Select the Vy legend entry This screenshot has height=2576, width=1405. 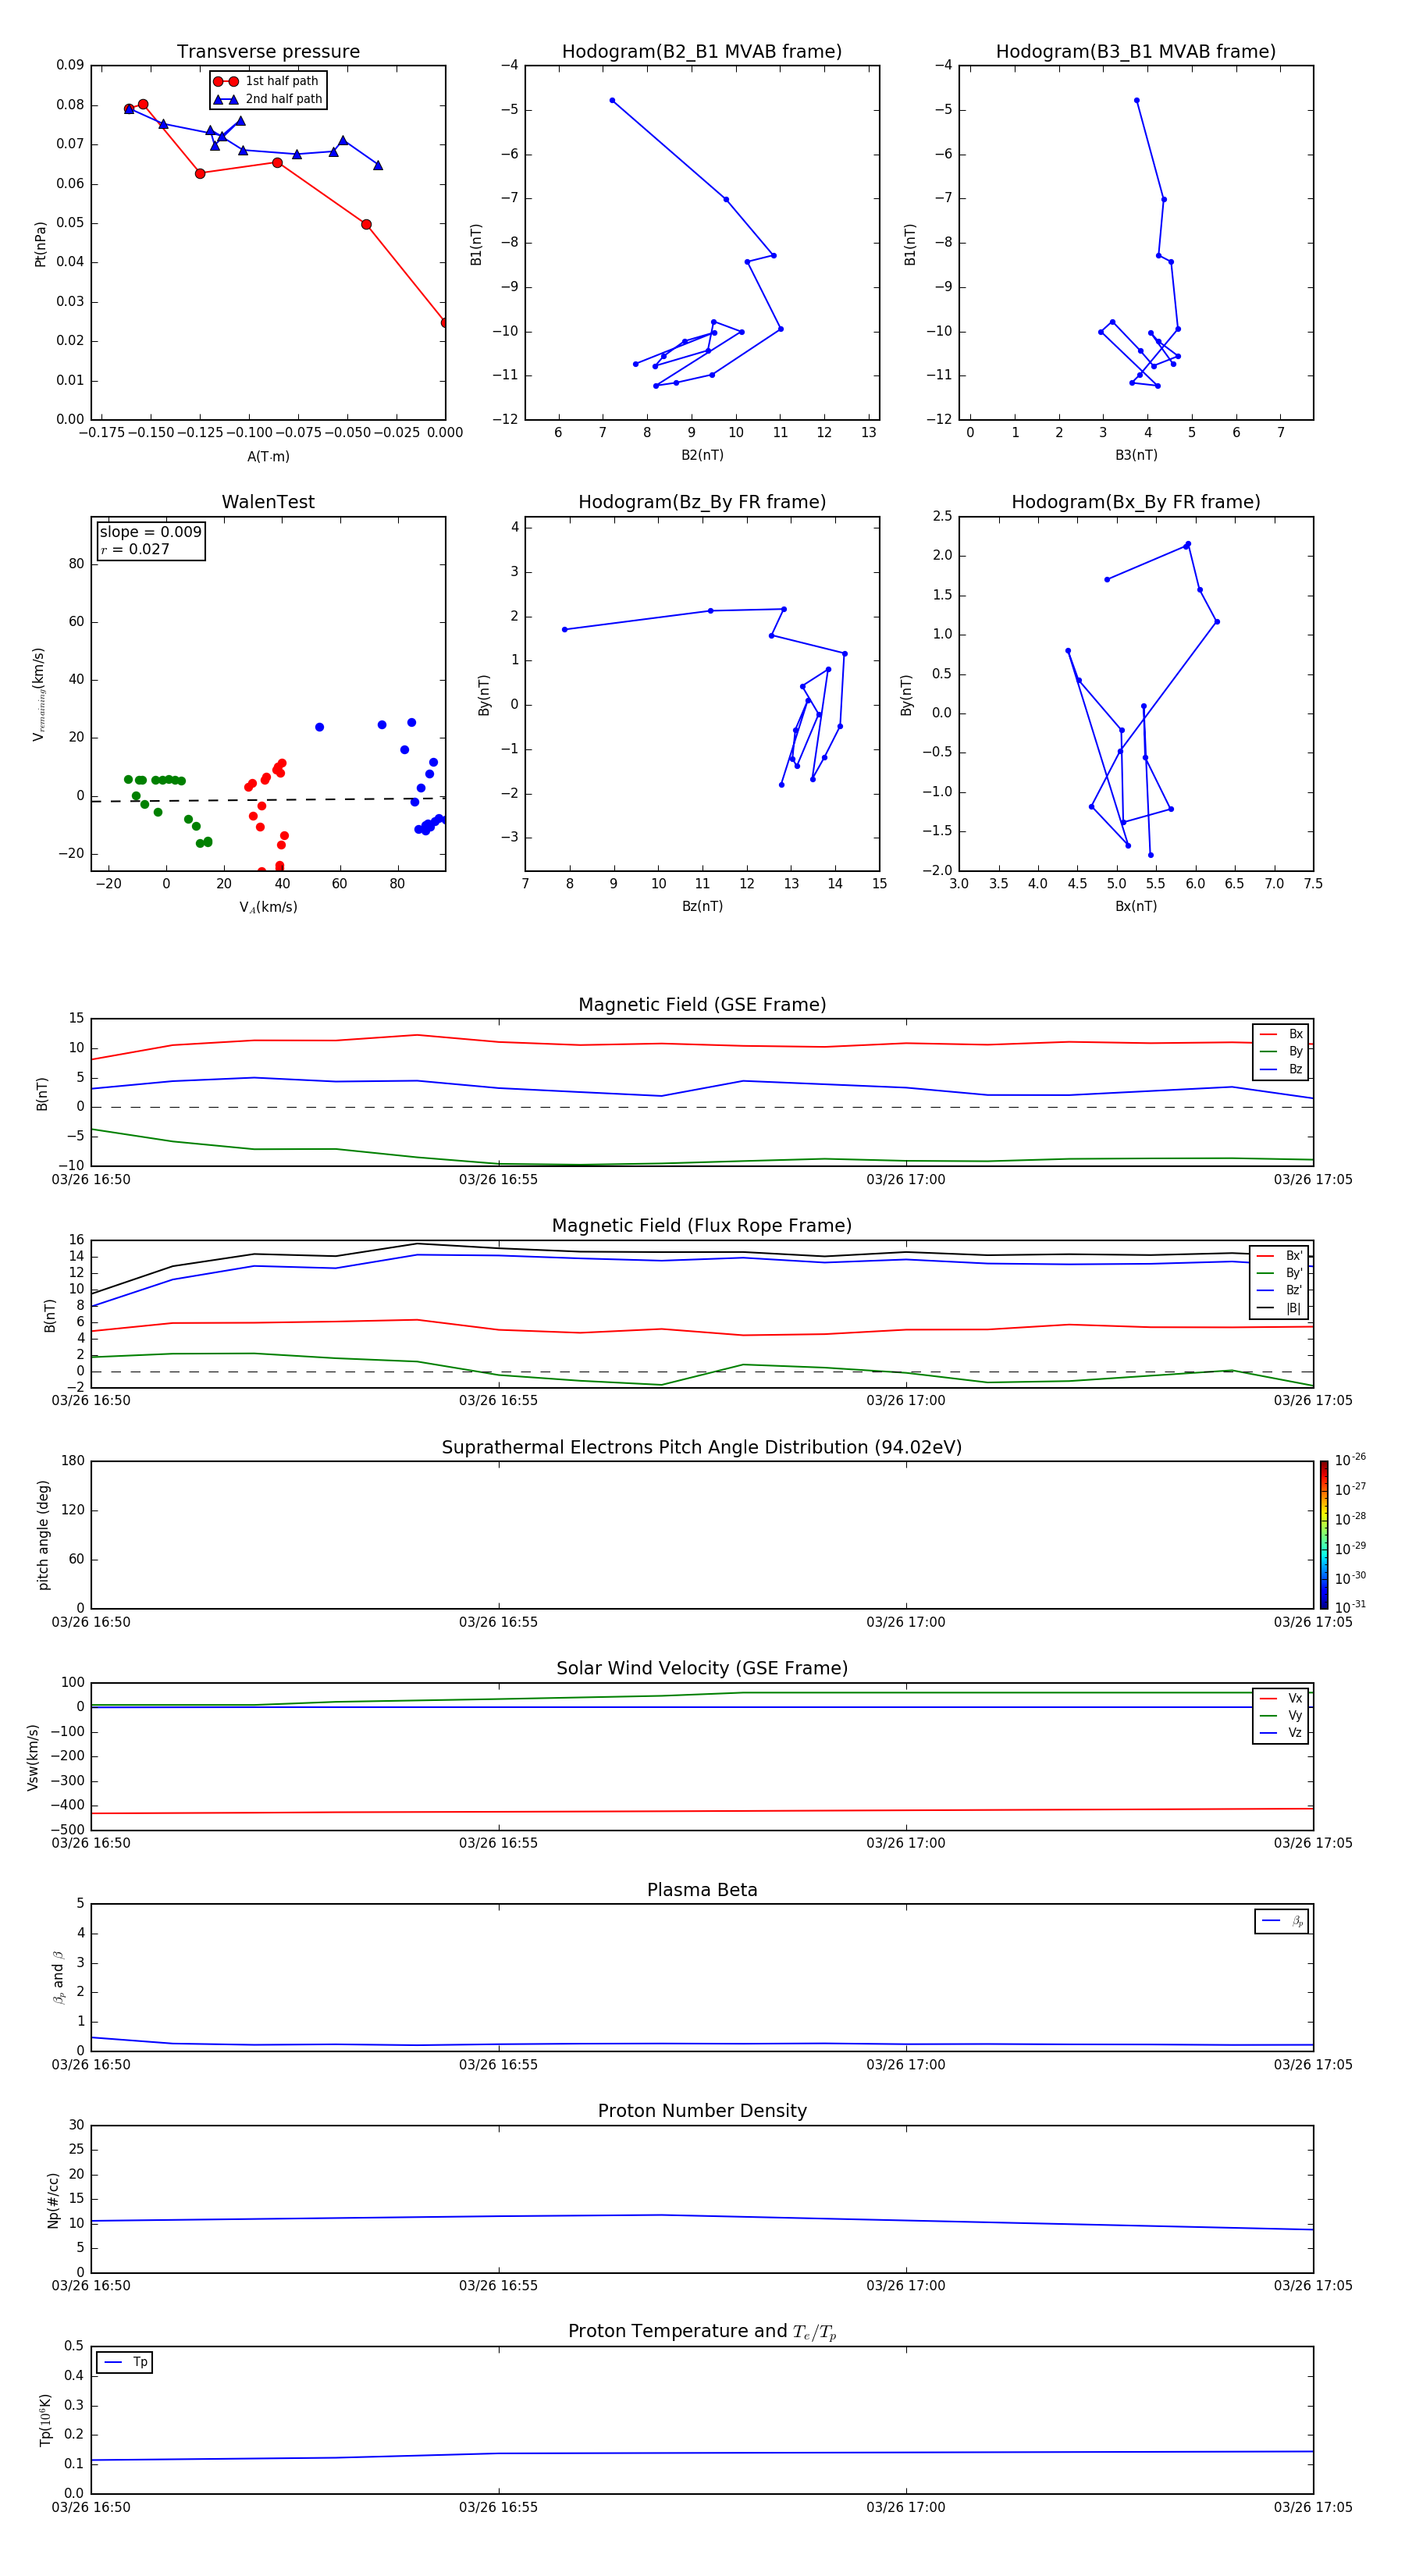tap(1281, 1715)
